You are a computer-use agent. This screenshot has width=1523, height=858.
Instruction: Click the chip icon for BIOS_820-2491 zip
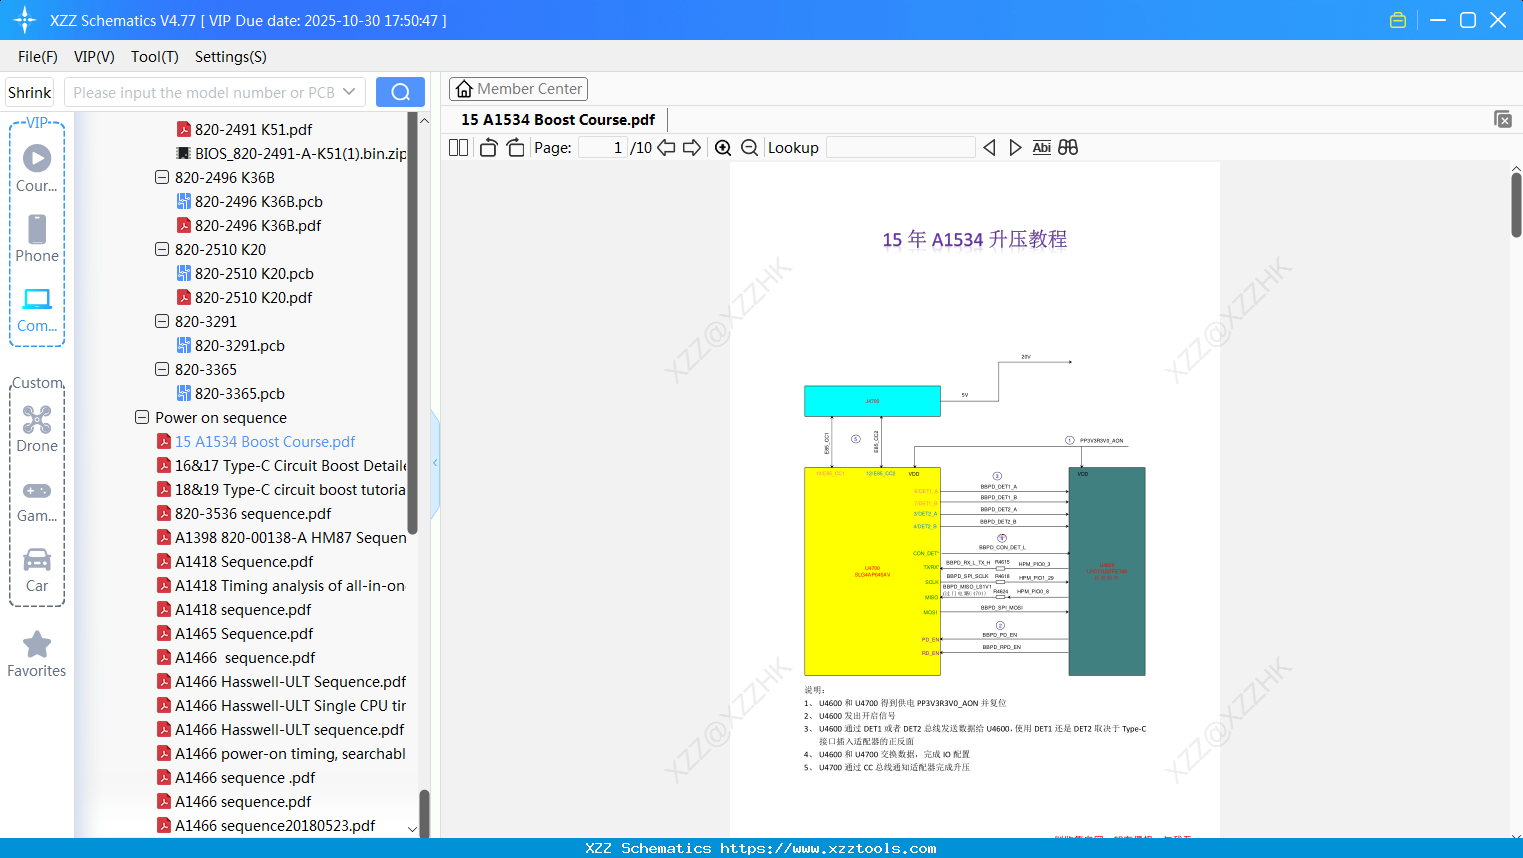point(184,153)
